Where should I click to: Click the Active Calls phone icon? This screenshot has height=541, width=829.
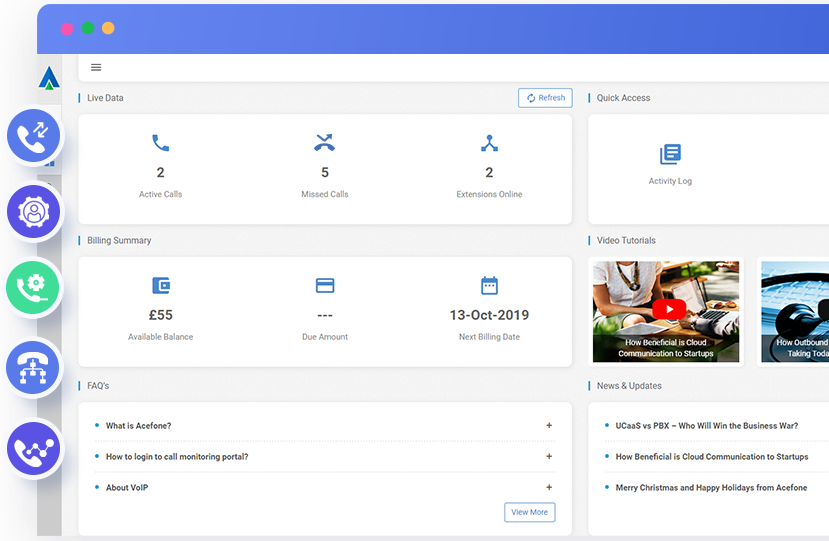click(x=160, y=143)
